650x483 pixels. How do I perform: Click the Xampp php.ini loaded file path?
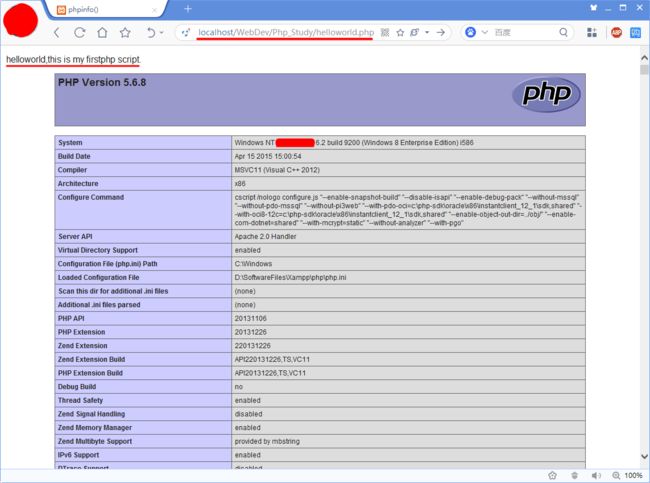point(290,277)
